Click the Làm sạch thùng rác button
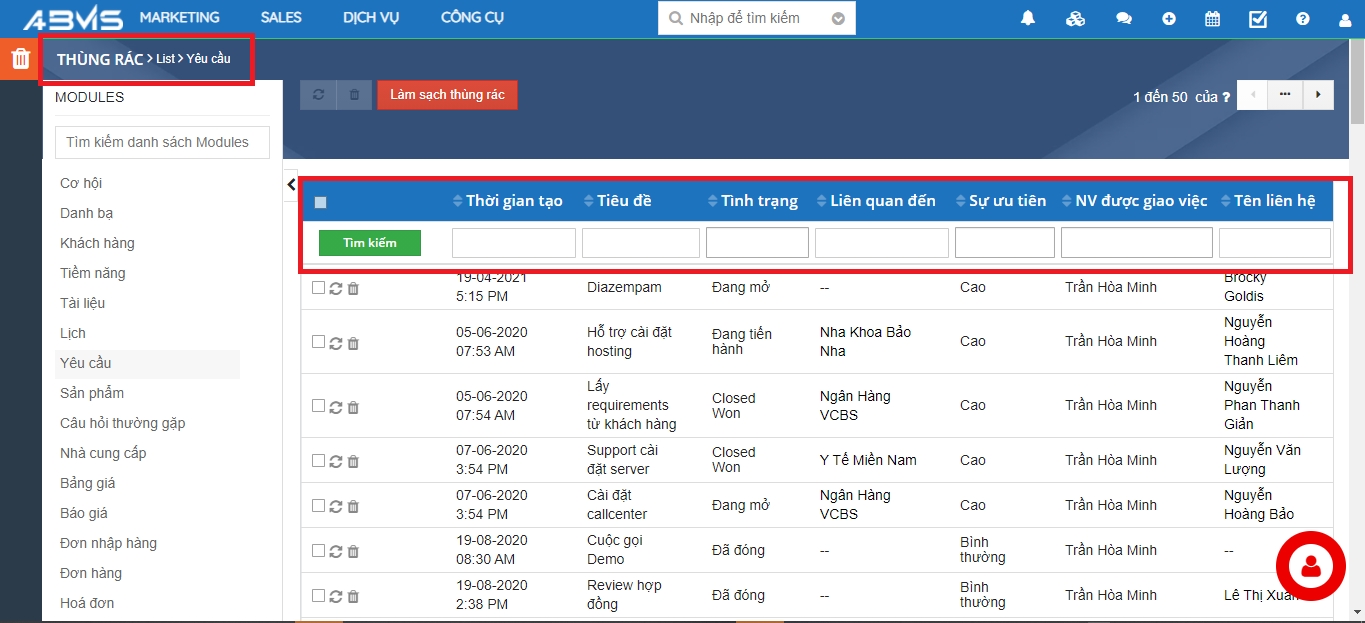 coord(447,95)
